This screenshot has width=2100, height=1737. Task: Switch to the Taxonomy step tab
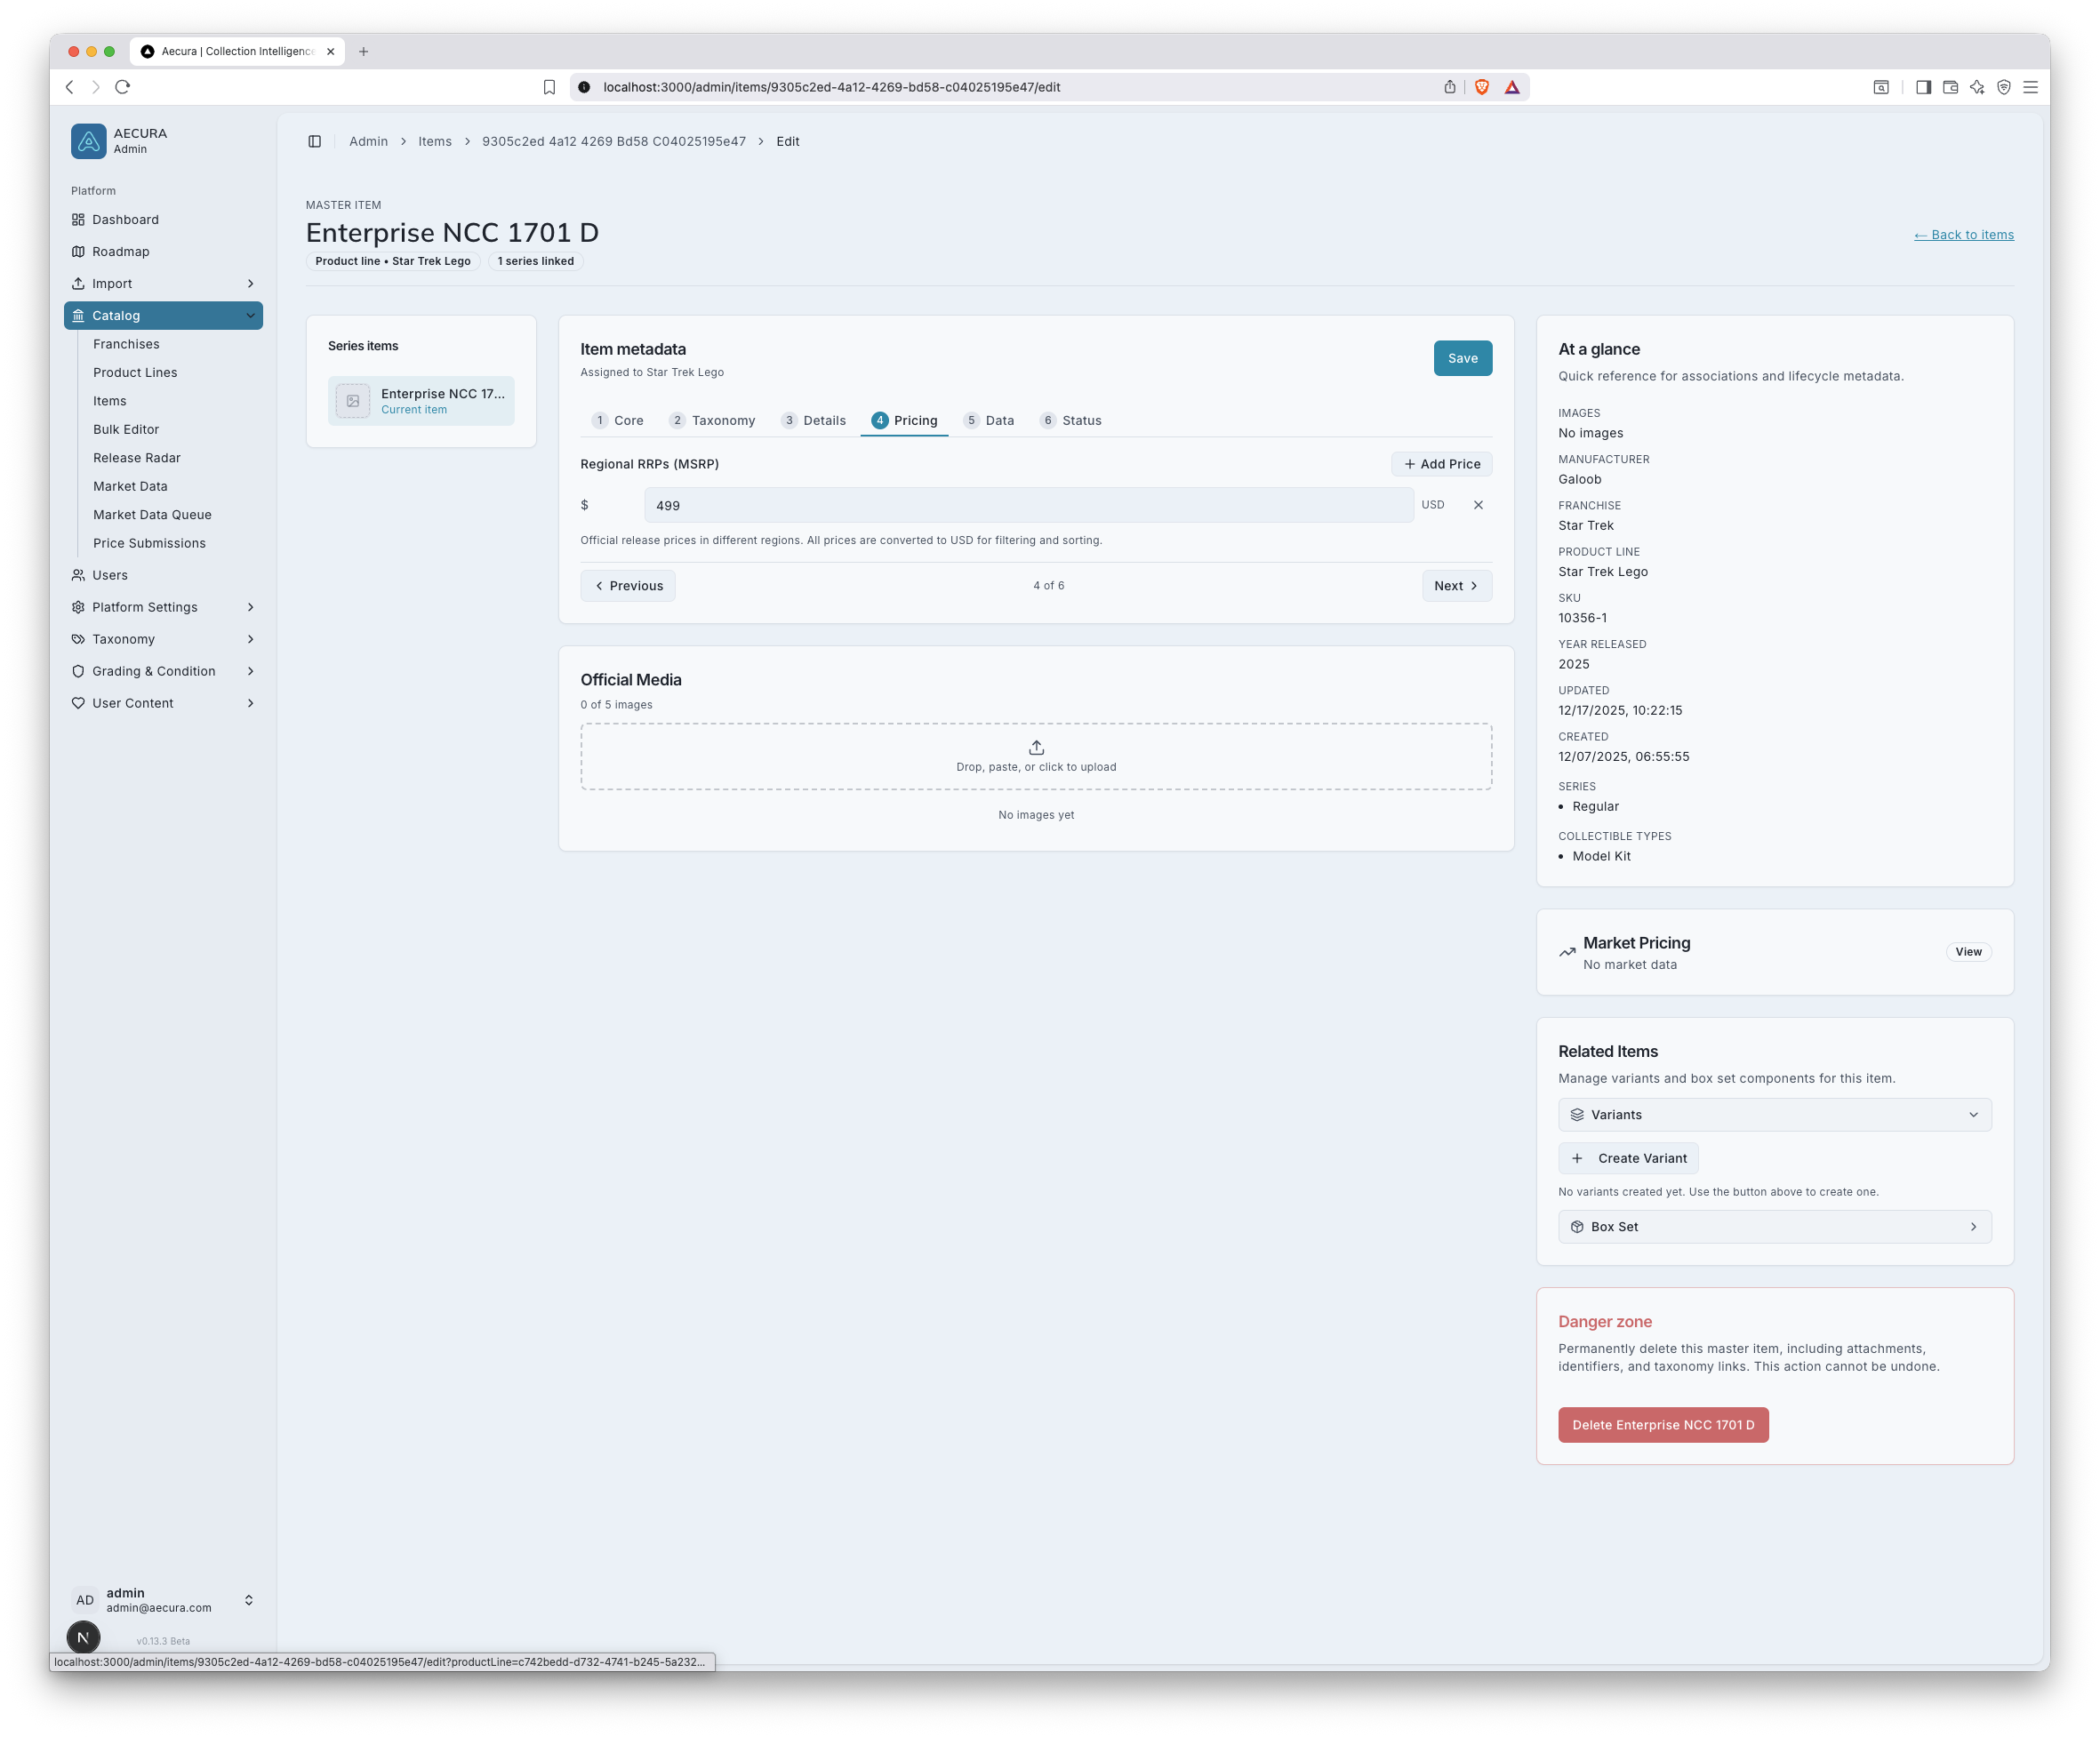712,420
